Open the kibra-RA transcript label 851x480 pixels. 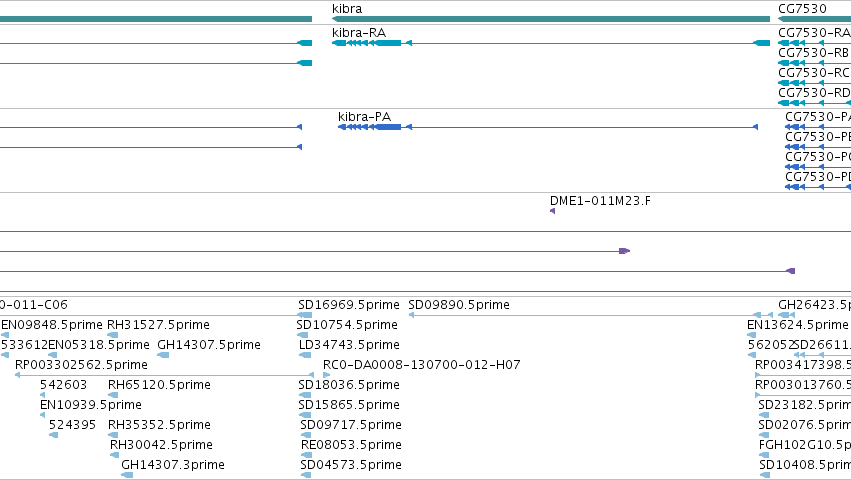pos(359,33)
